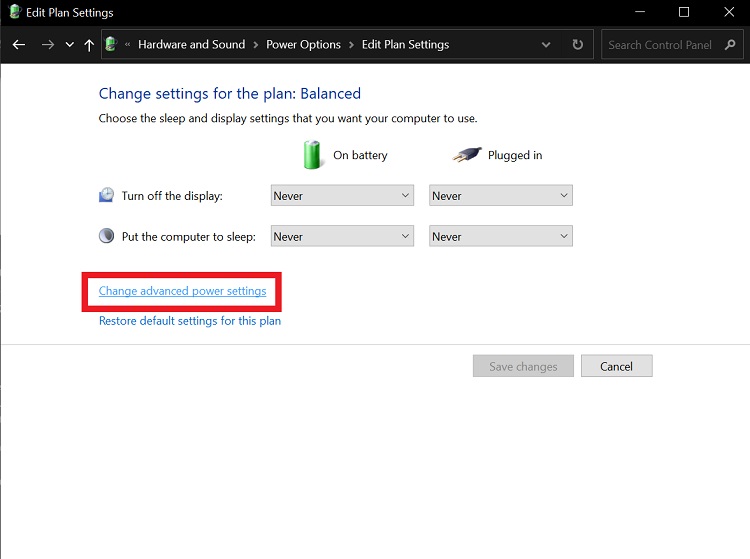Expand Put computer to sleep Plugged in dropdown
This screenshot has width=750, height=559.
pyautogui.click(x=501, y=237)
